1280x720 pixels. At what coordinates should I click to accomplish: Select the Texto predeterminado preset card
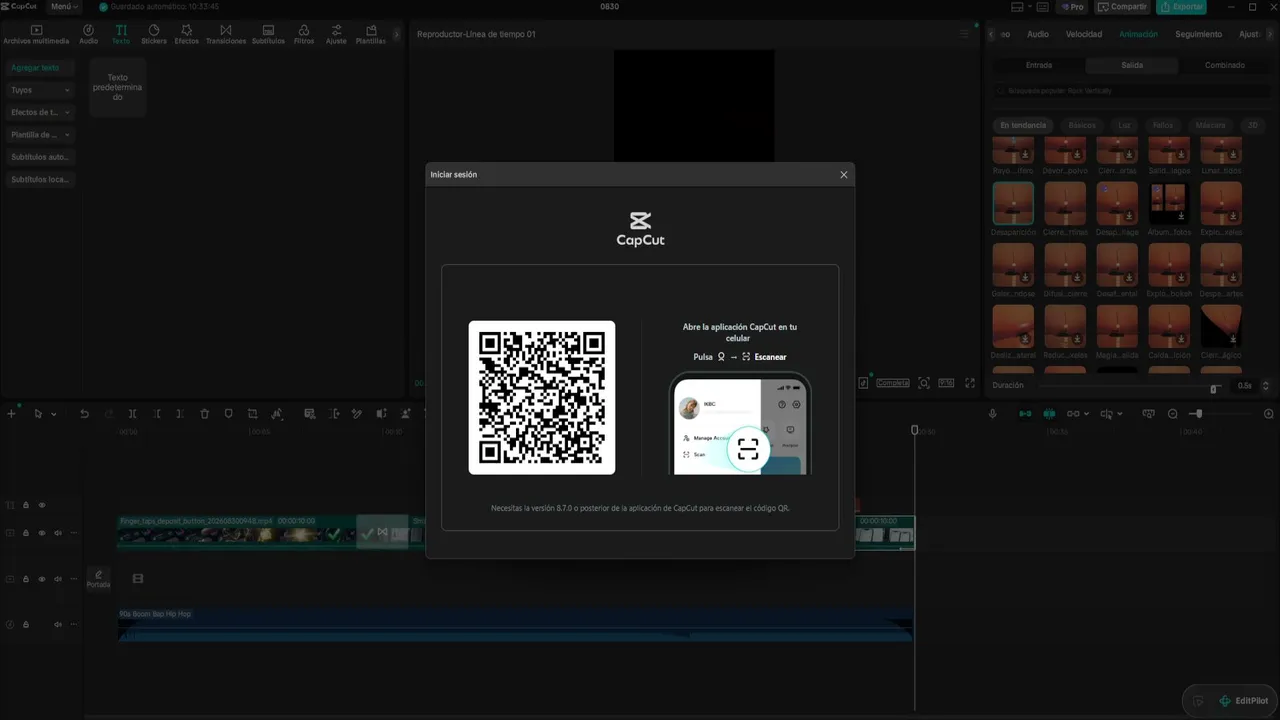pos(118,87)
